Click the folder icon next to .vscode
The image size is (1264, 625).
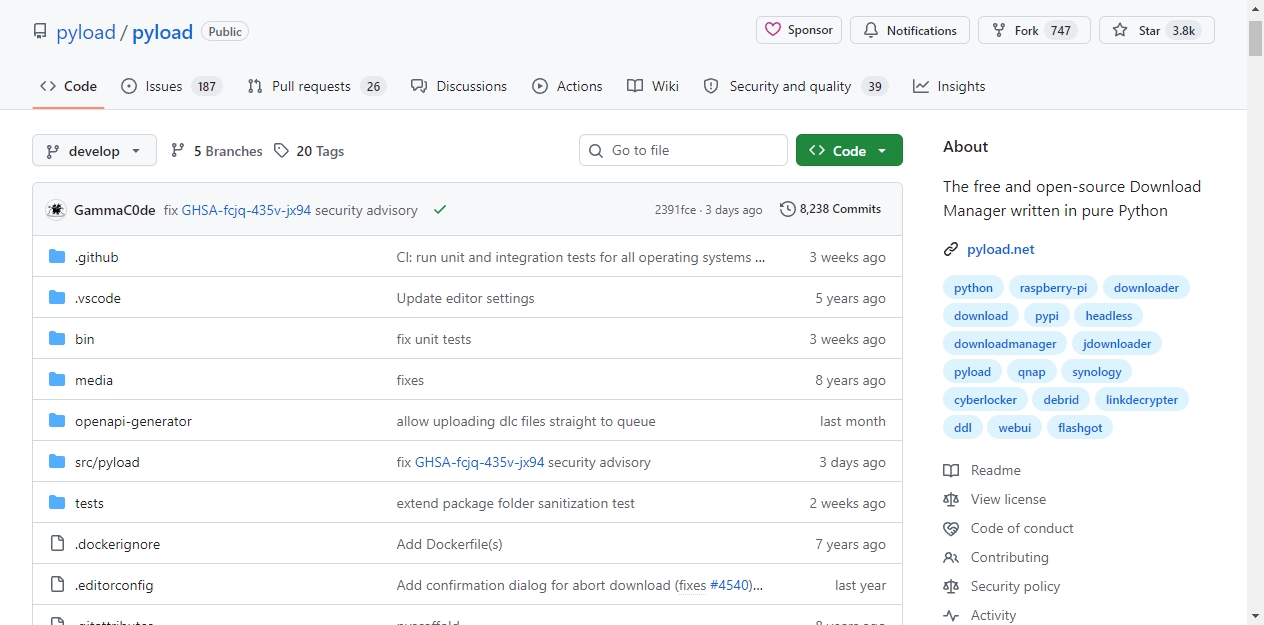(x=57, y=298)
